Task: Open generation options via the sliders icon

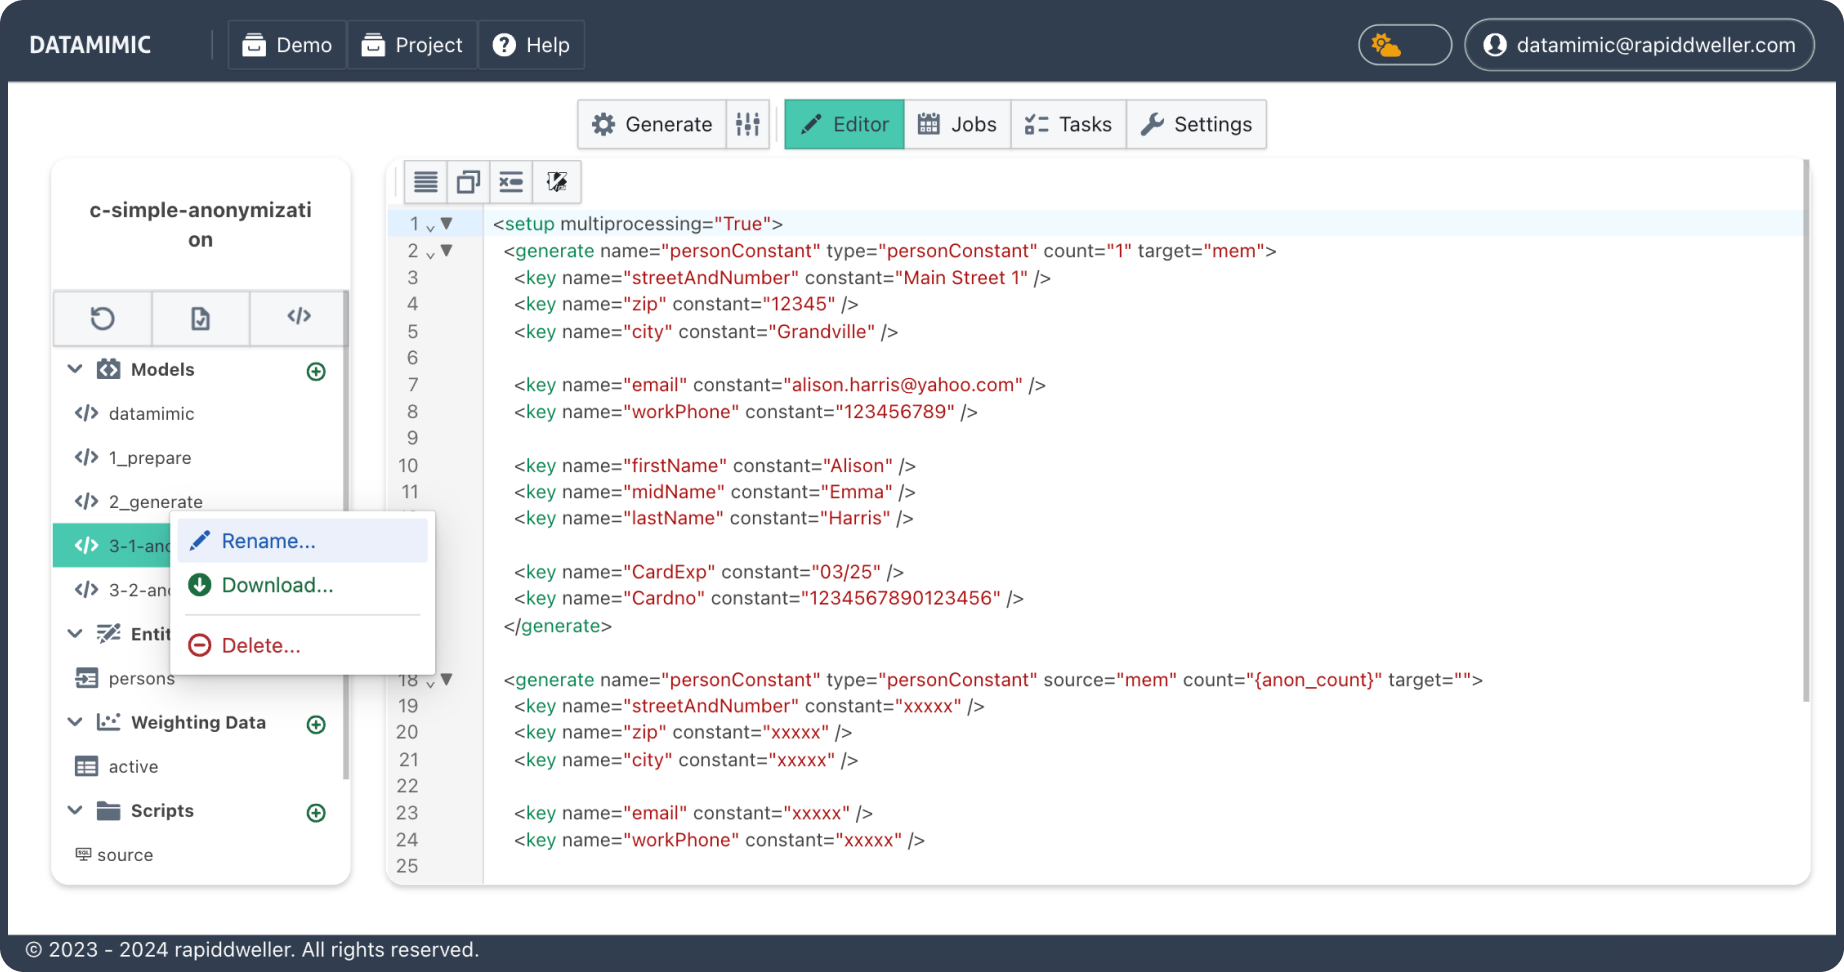Action: pyautogui.click(x=748, y=124)
